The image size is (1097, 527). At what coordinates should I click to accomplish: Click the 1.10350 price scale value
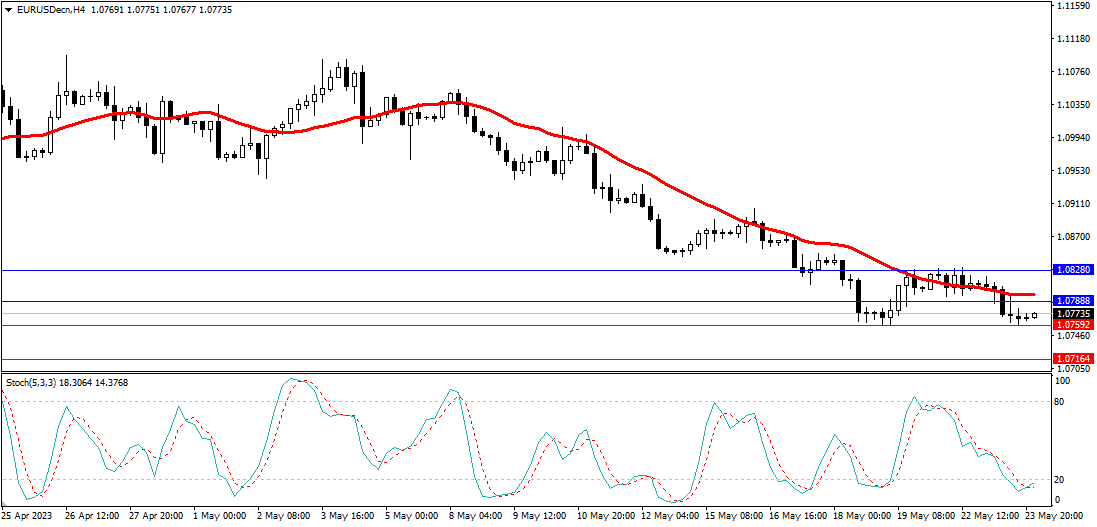[x=1075, y=104]
